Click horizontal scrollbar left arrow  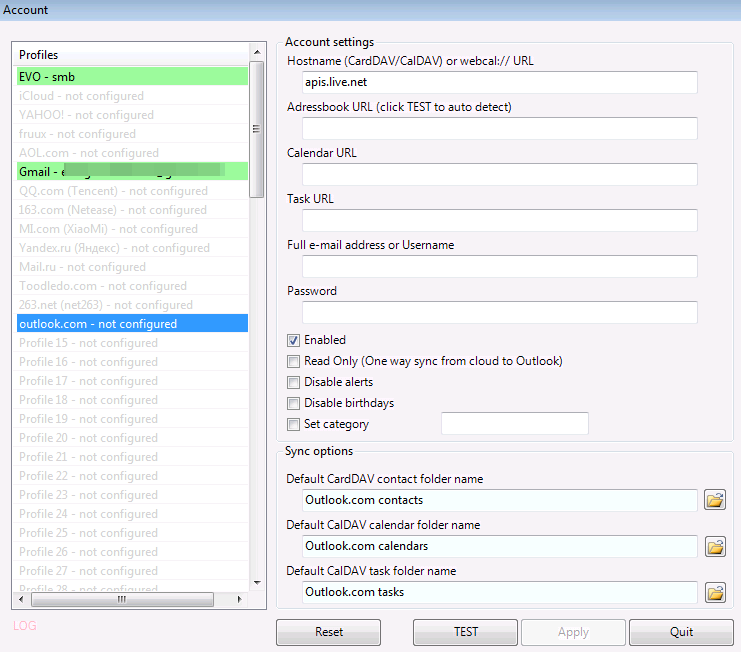[21, 600]
